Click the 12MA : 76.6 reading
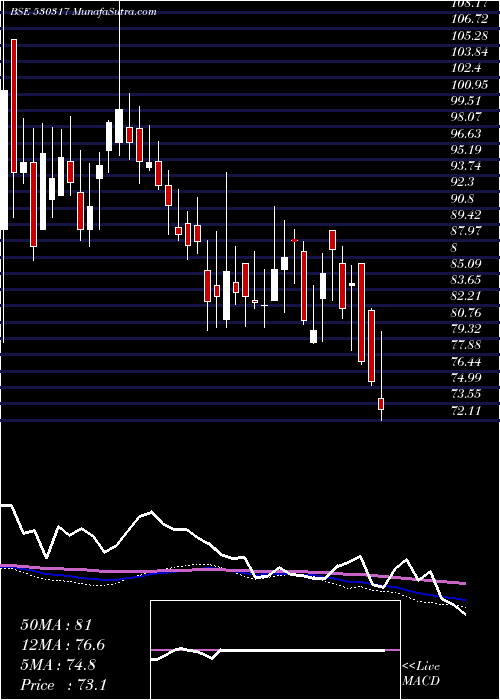Screen dimensions: 500x700 (x=63, y=645)
